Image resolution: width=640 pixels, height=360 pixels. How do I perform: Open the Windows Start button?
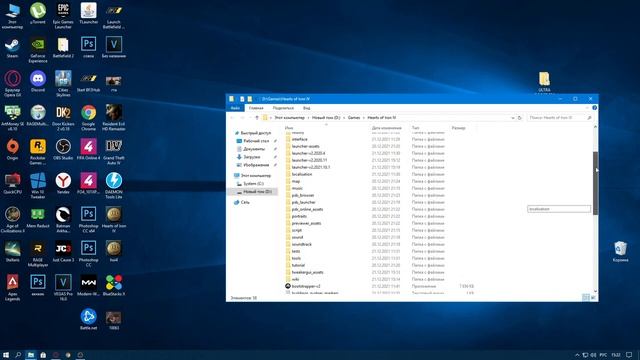pos(6,355)
